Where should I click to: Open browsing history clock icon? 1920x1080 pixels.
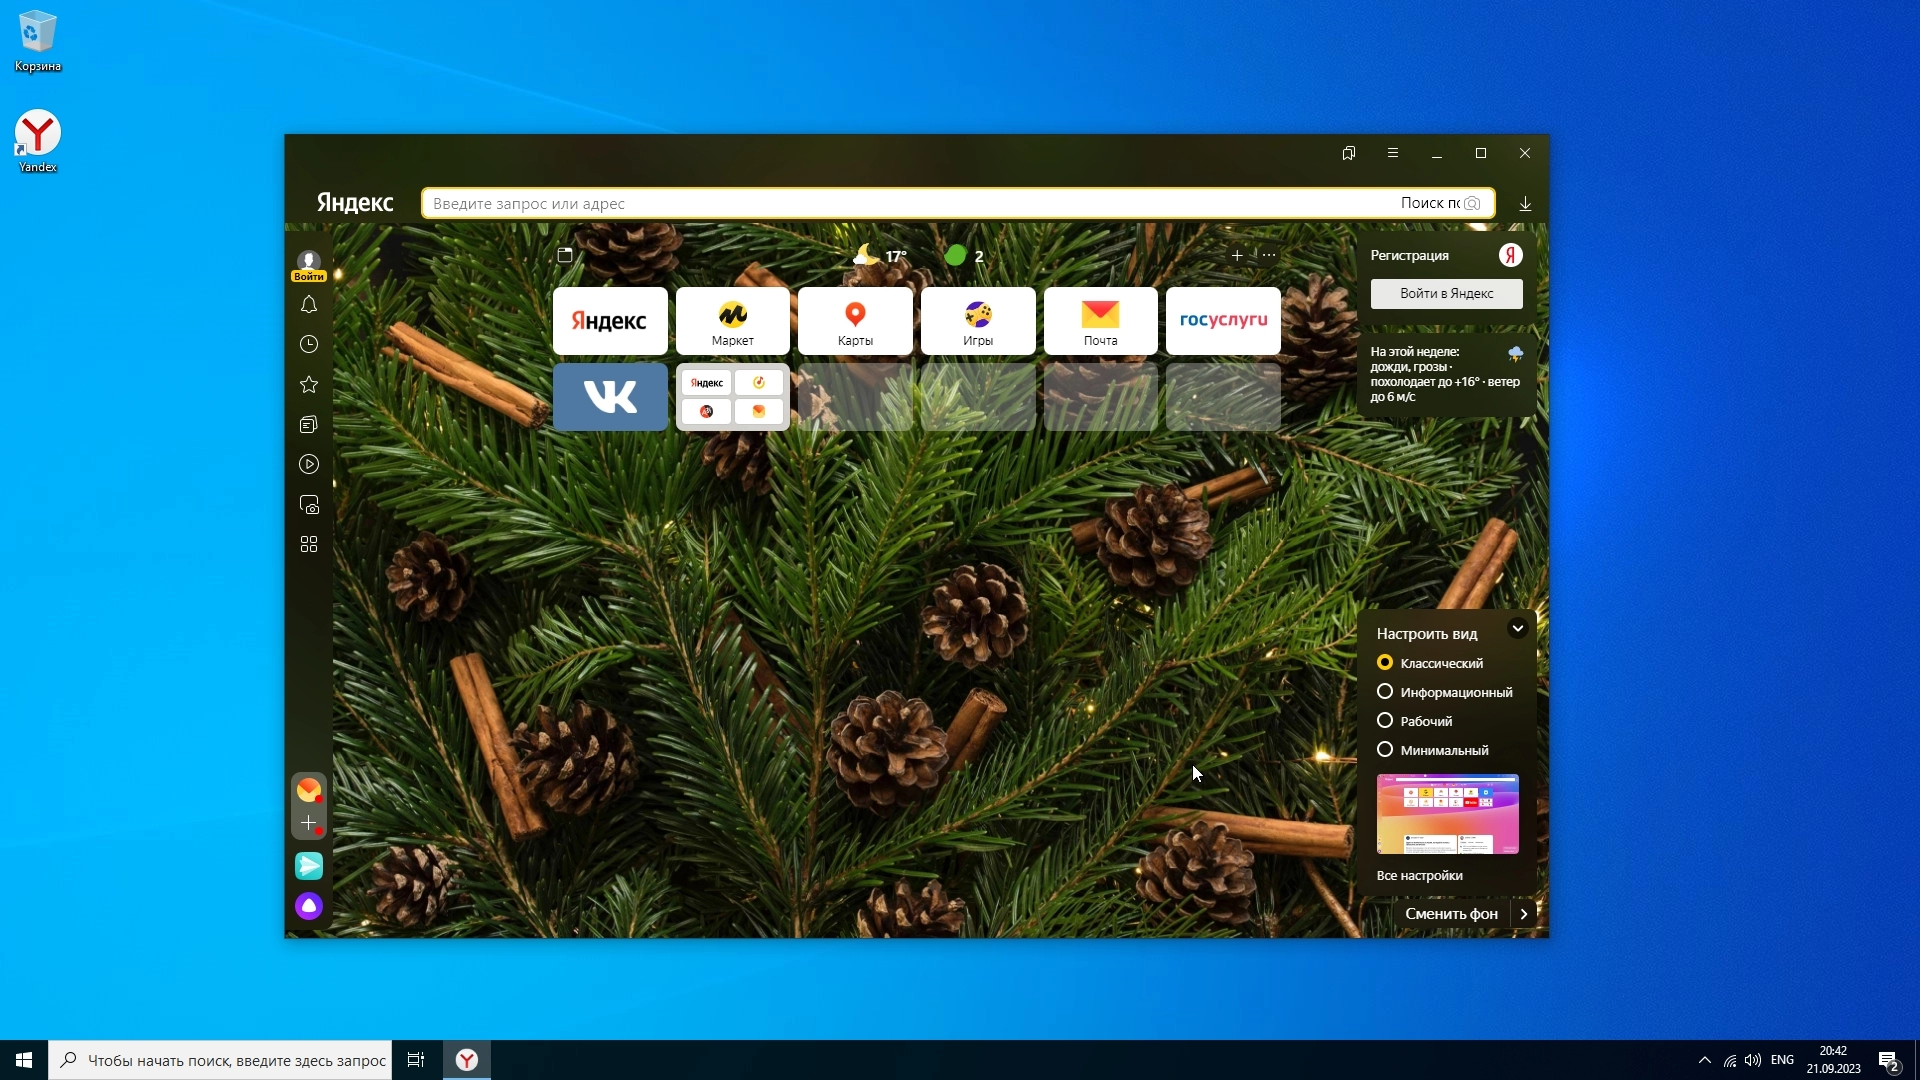coord(309,345)
